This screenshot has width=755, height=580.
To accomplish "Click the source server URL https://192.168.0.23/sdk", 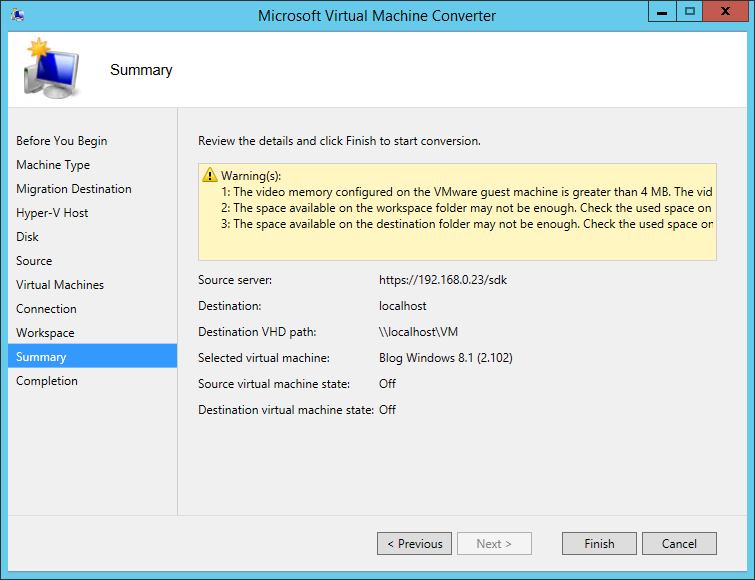I will 443,280.
